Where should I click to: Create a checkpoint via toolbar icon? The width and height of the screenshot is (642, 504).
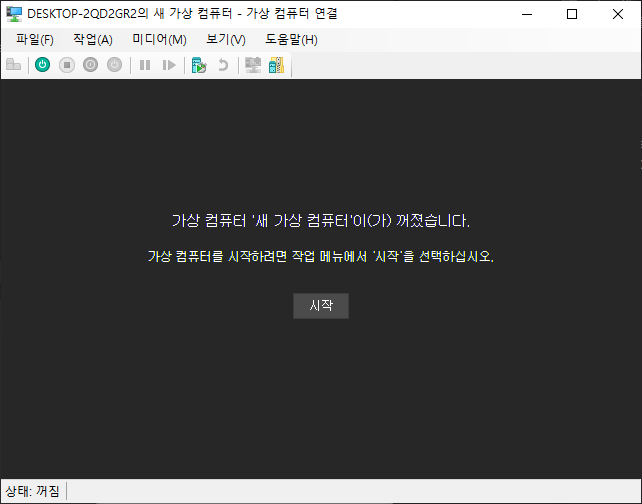pyautogui.click(x=199, y=65)
